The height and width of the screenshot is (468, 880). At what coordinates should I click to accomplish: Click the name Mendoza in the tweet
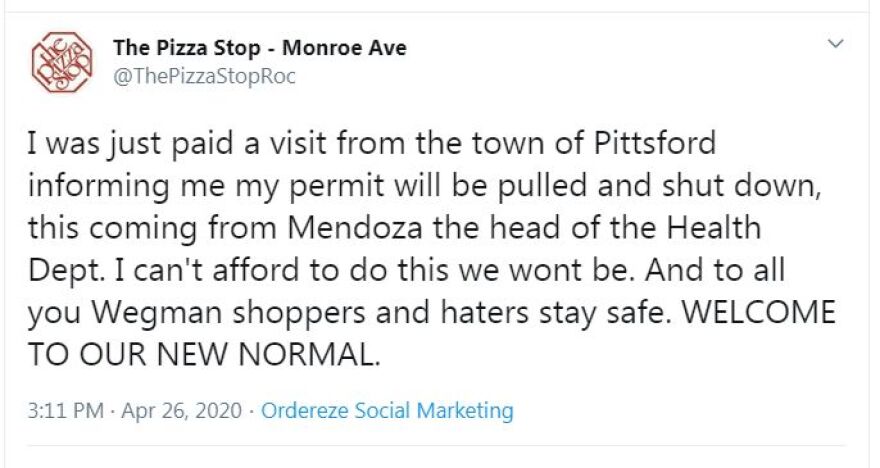pos(355,228)
